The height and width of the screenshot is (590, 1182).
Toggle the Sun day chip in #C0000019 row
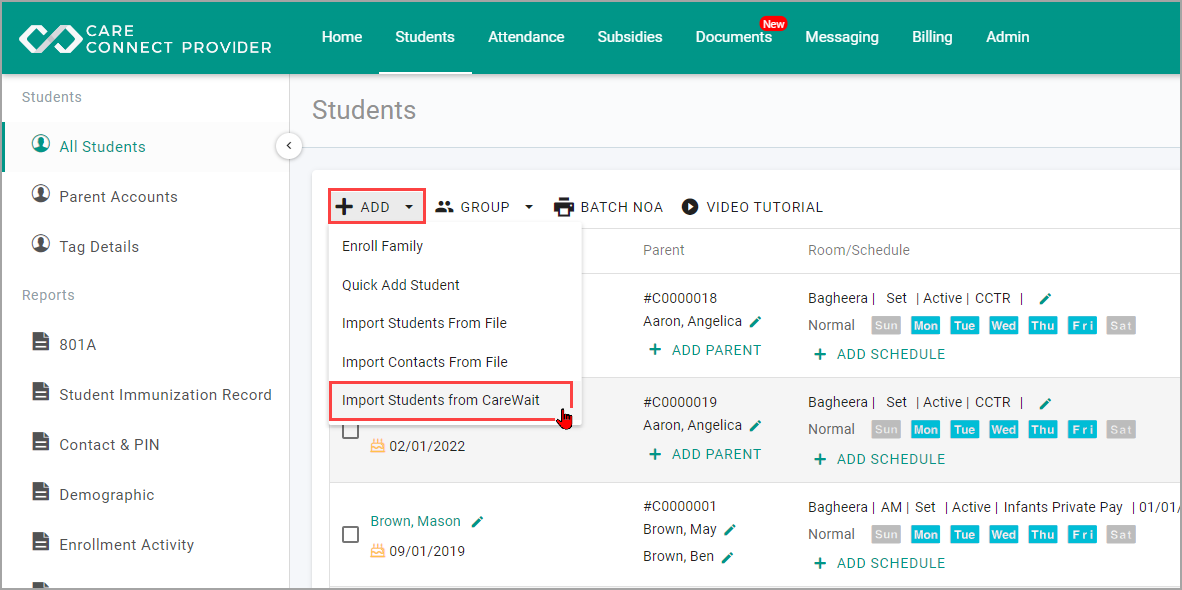(886, 430)
